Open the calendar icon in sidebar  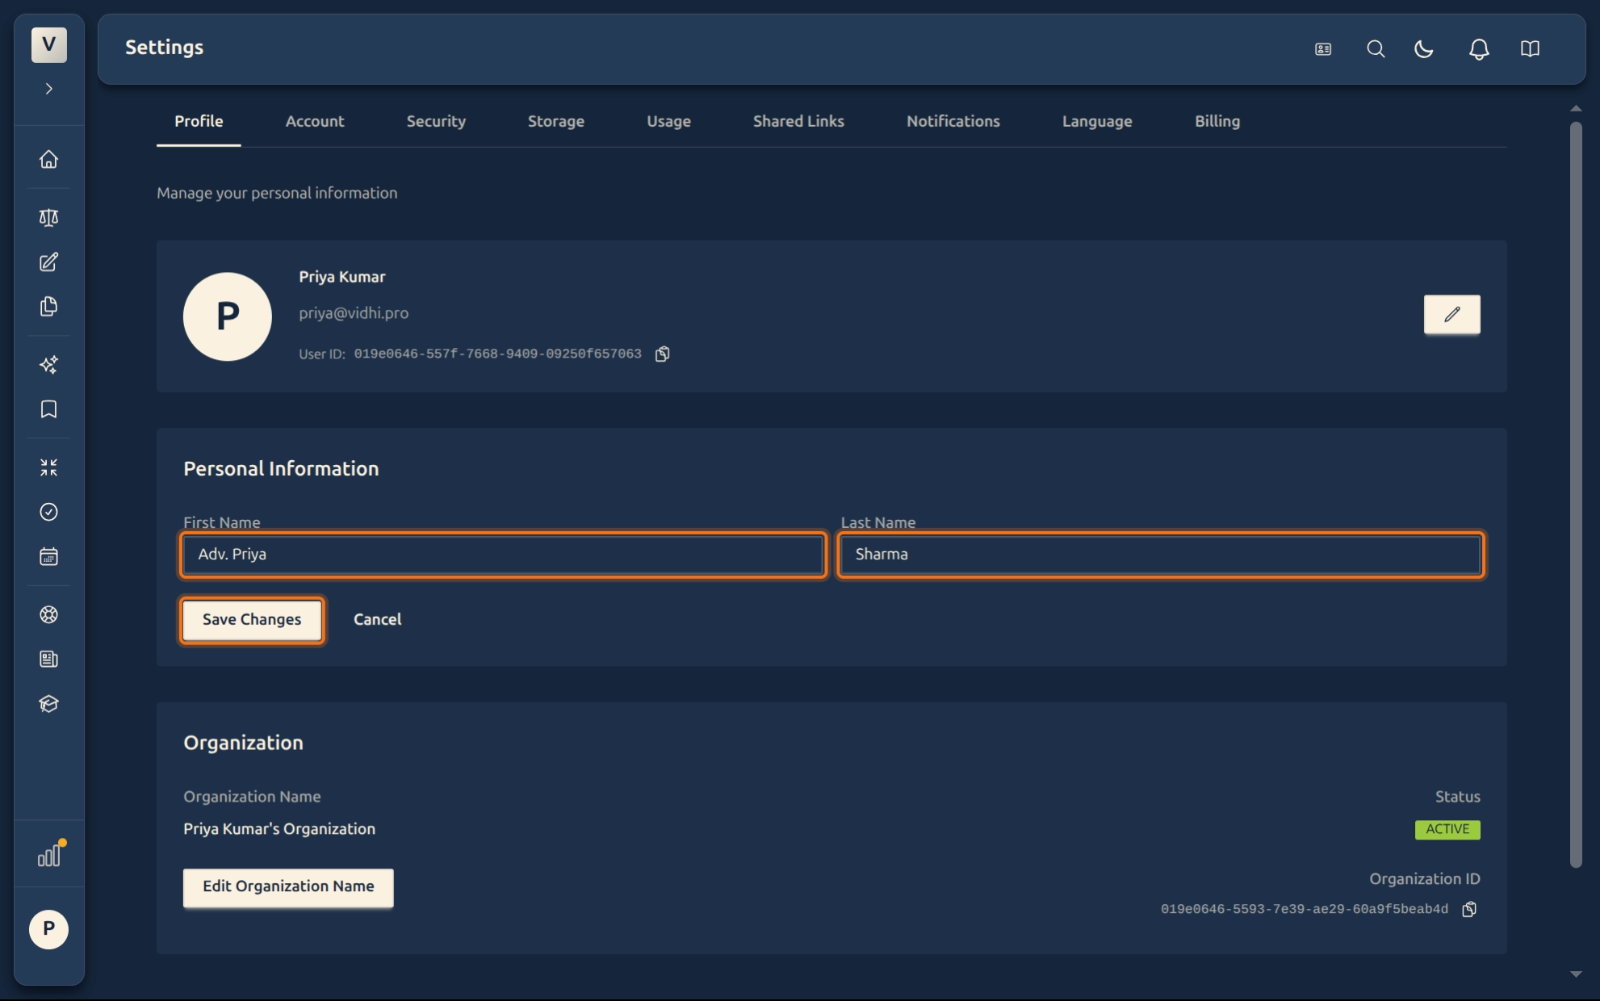pyautogui.click(x=49, y=557)
